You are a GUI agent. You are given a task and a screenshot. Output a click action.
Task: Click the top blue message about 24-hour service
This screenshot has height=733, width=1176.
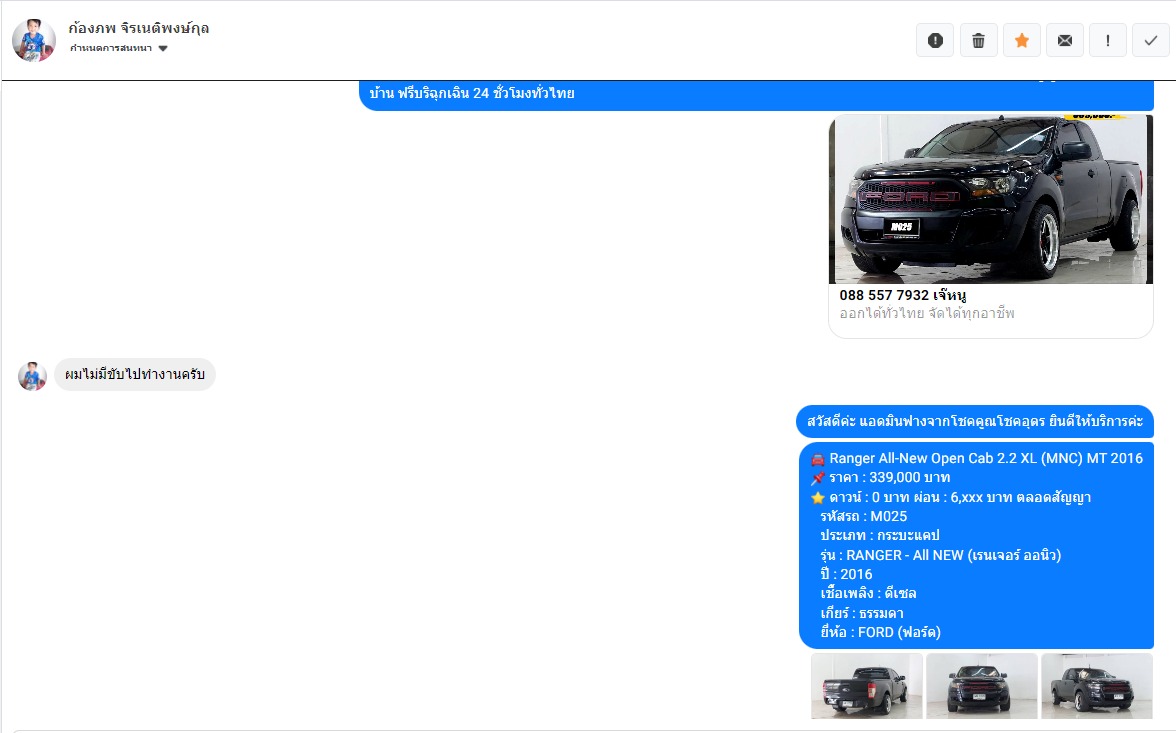(756, 94)
